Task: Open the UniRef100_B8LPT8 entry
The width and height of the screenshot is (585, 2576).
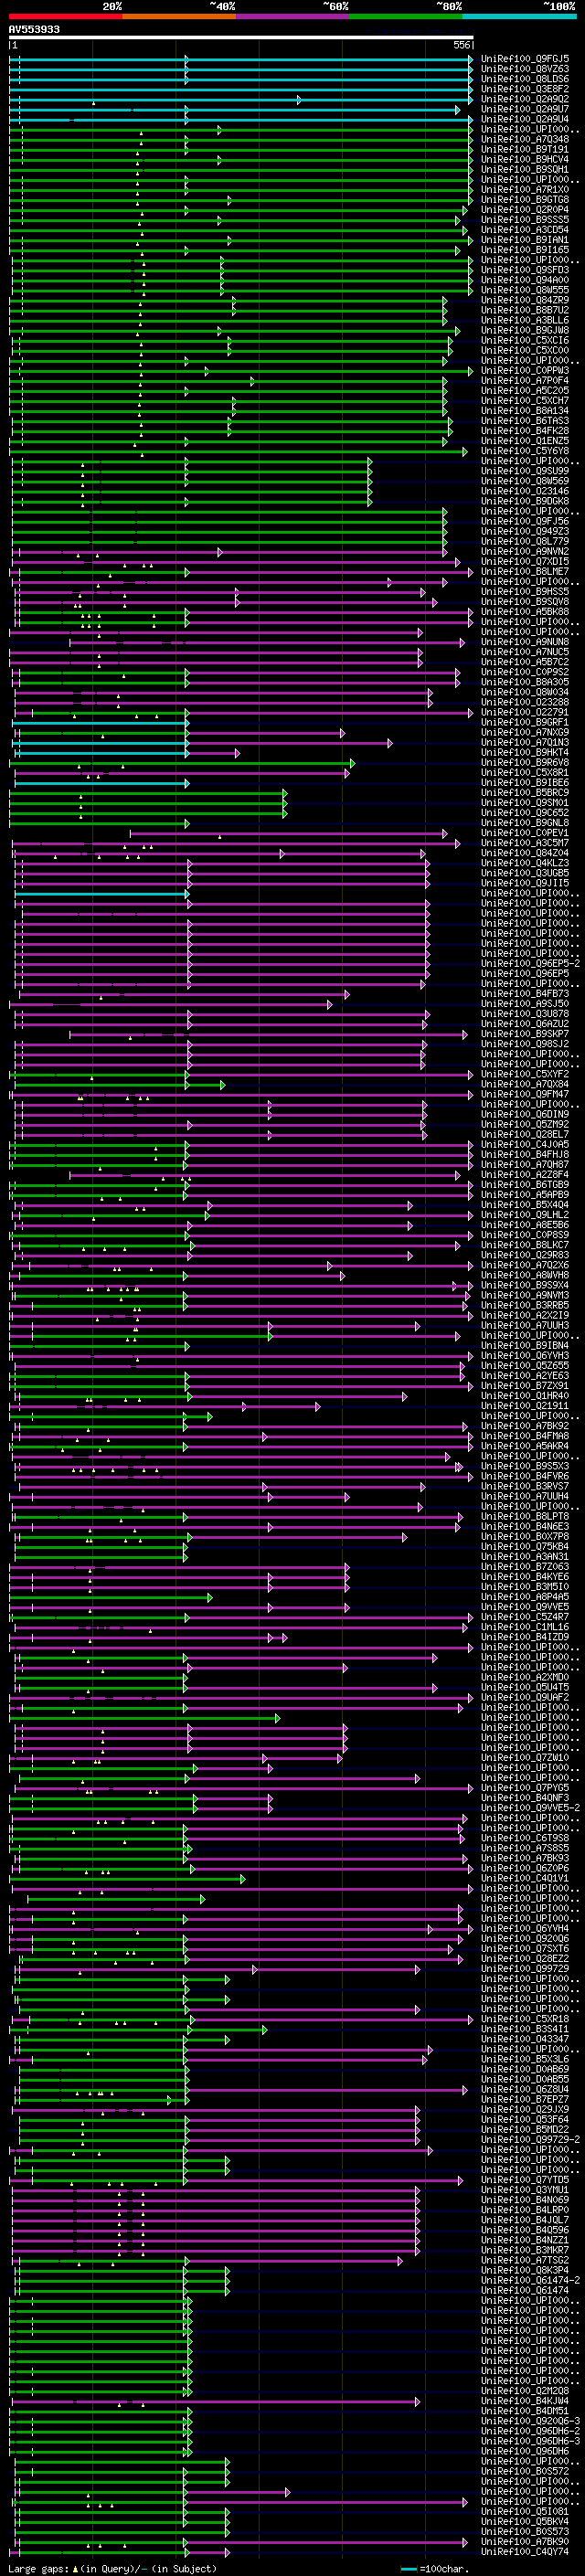Action: point(524,1517)
